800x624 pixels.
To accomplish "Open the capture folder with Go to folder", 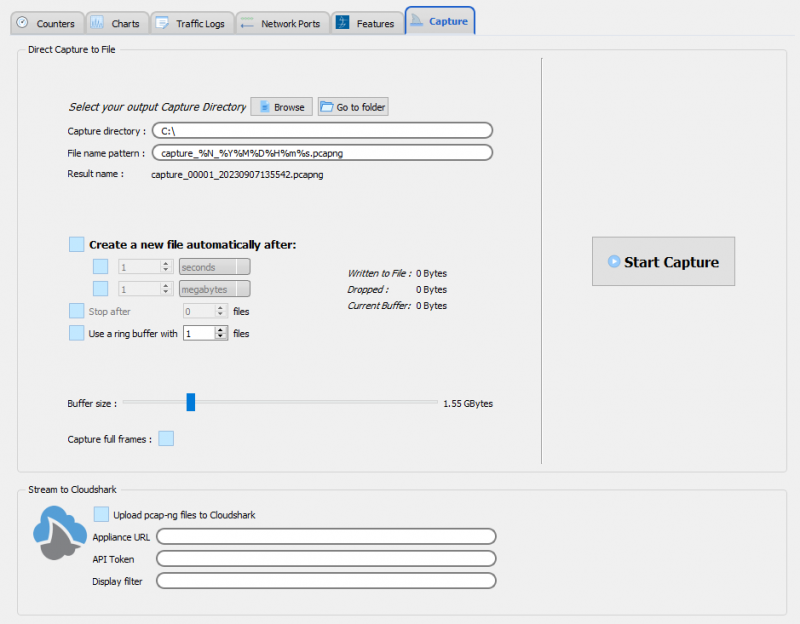I will coord(353,107).
